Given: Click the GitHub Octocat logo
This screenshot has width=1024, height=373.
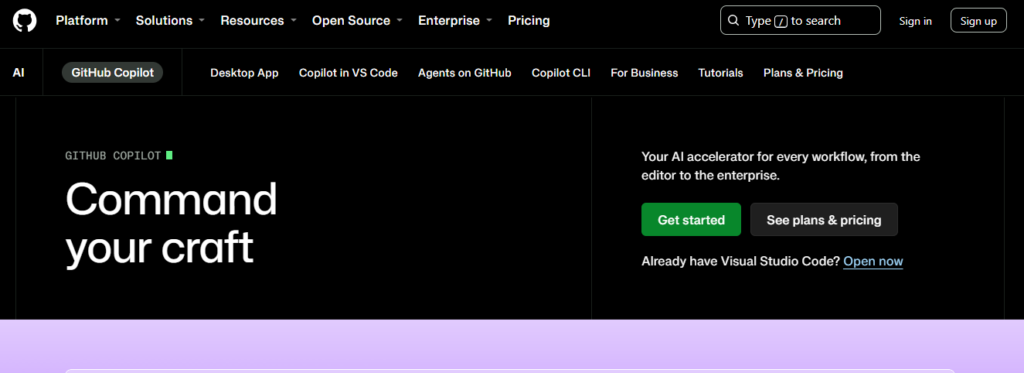Looking at the screenshot, I should (x=25, y=20).
